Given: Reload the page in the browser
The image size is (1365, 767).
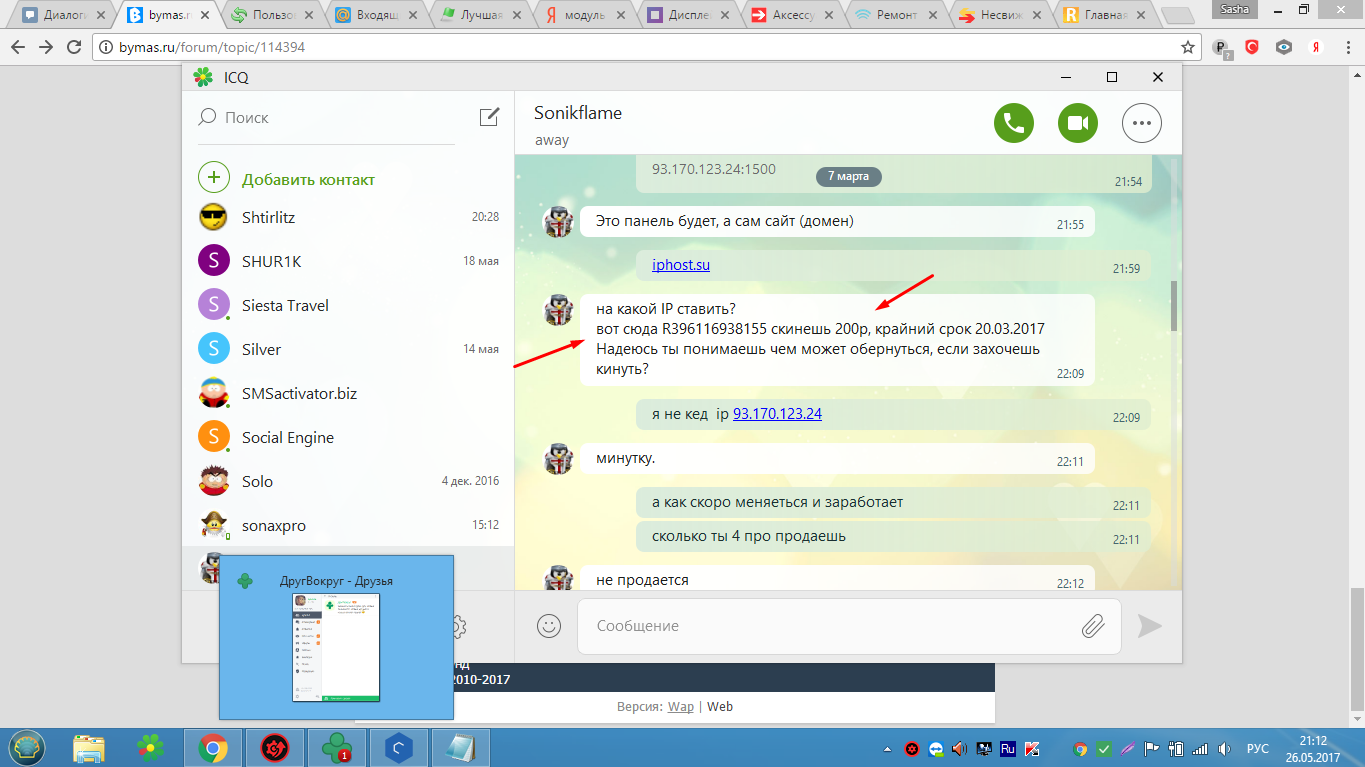Looking at the screenshot, I should click(74, 47).
